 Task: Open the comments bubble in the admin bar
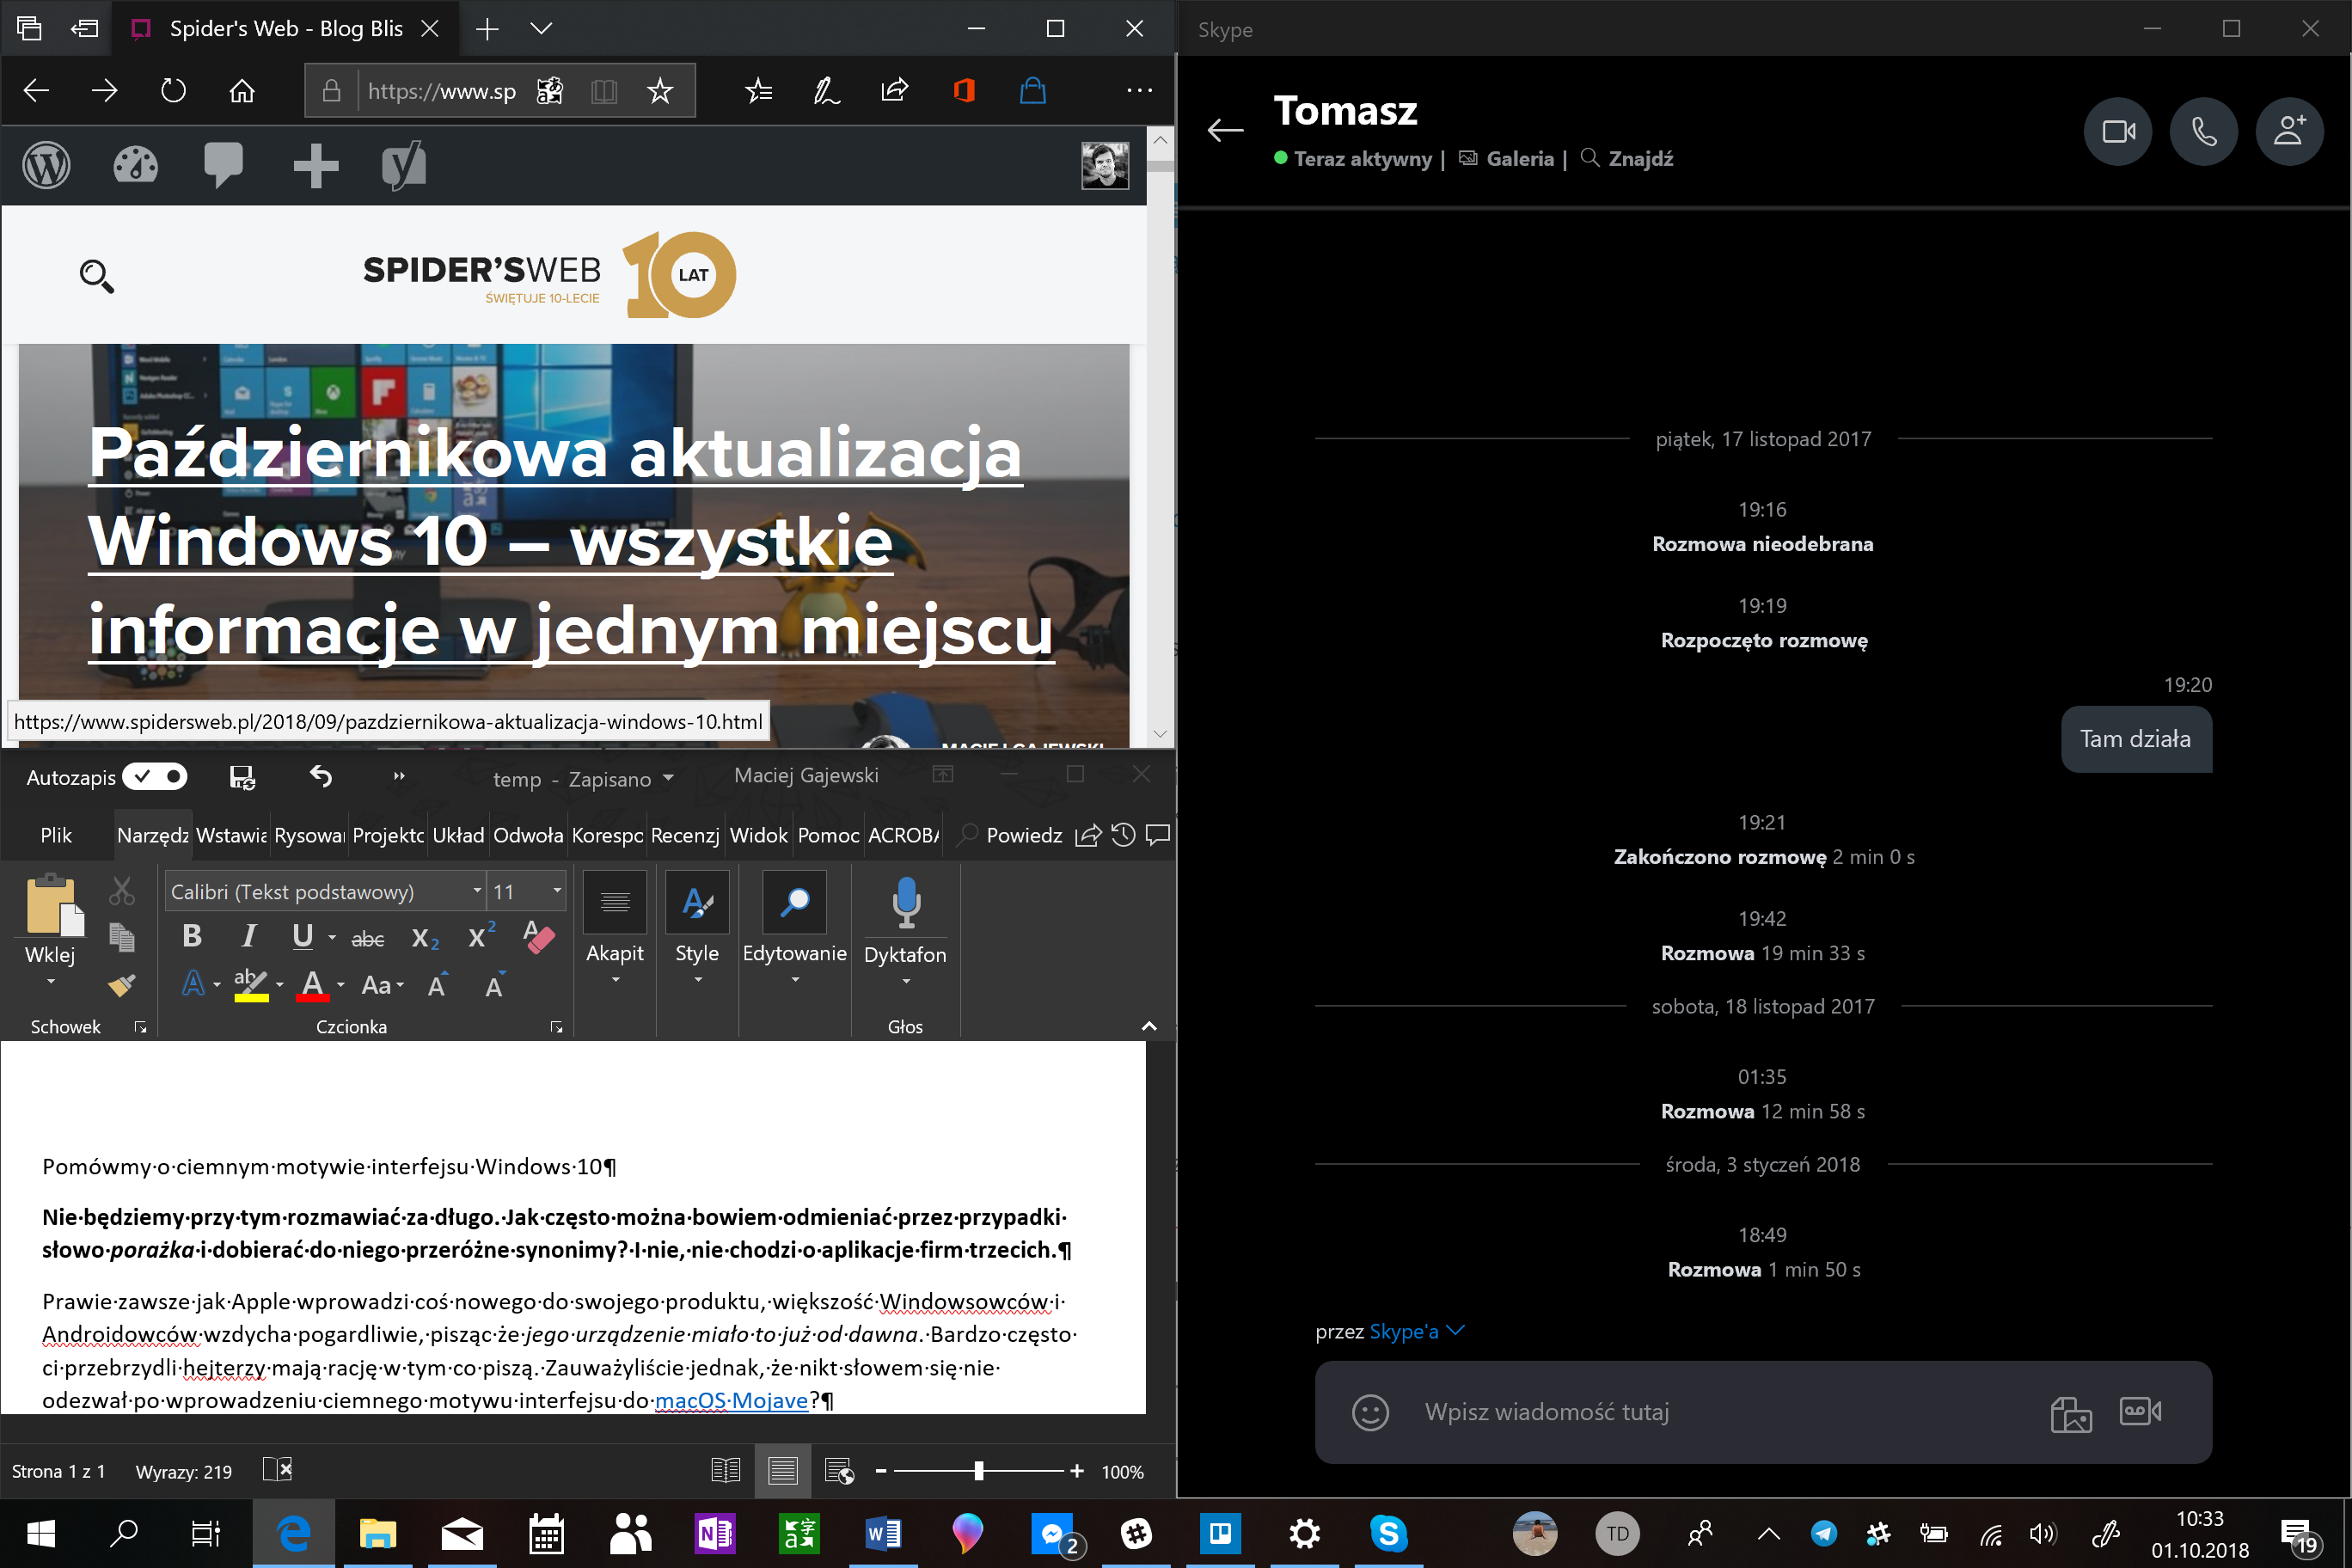(223, 166)
